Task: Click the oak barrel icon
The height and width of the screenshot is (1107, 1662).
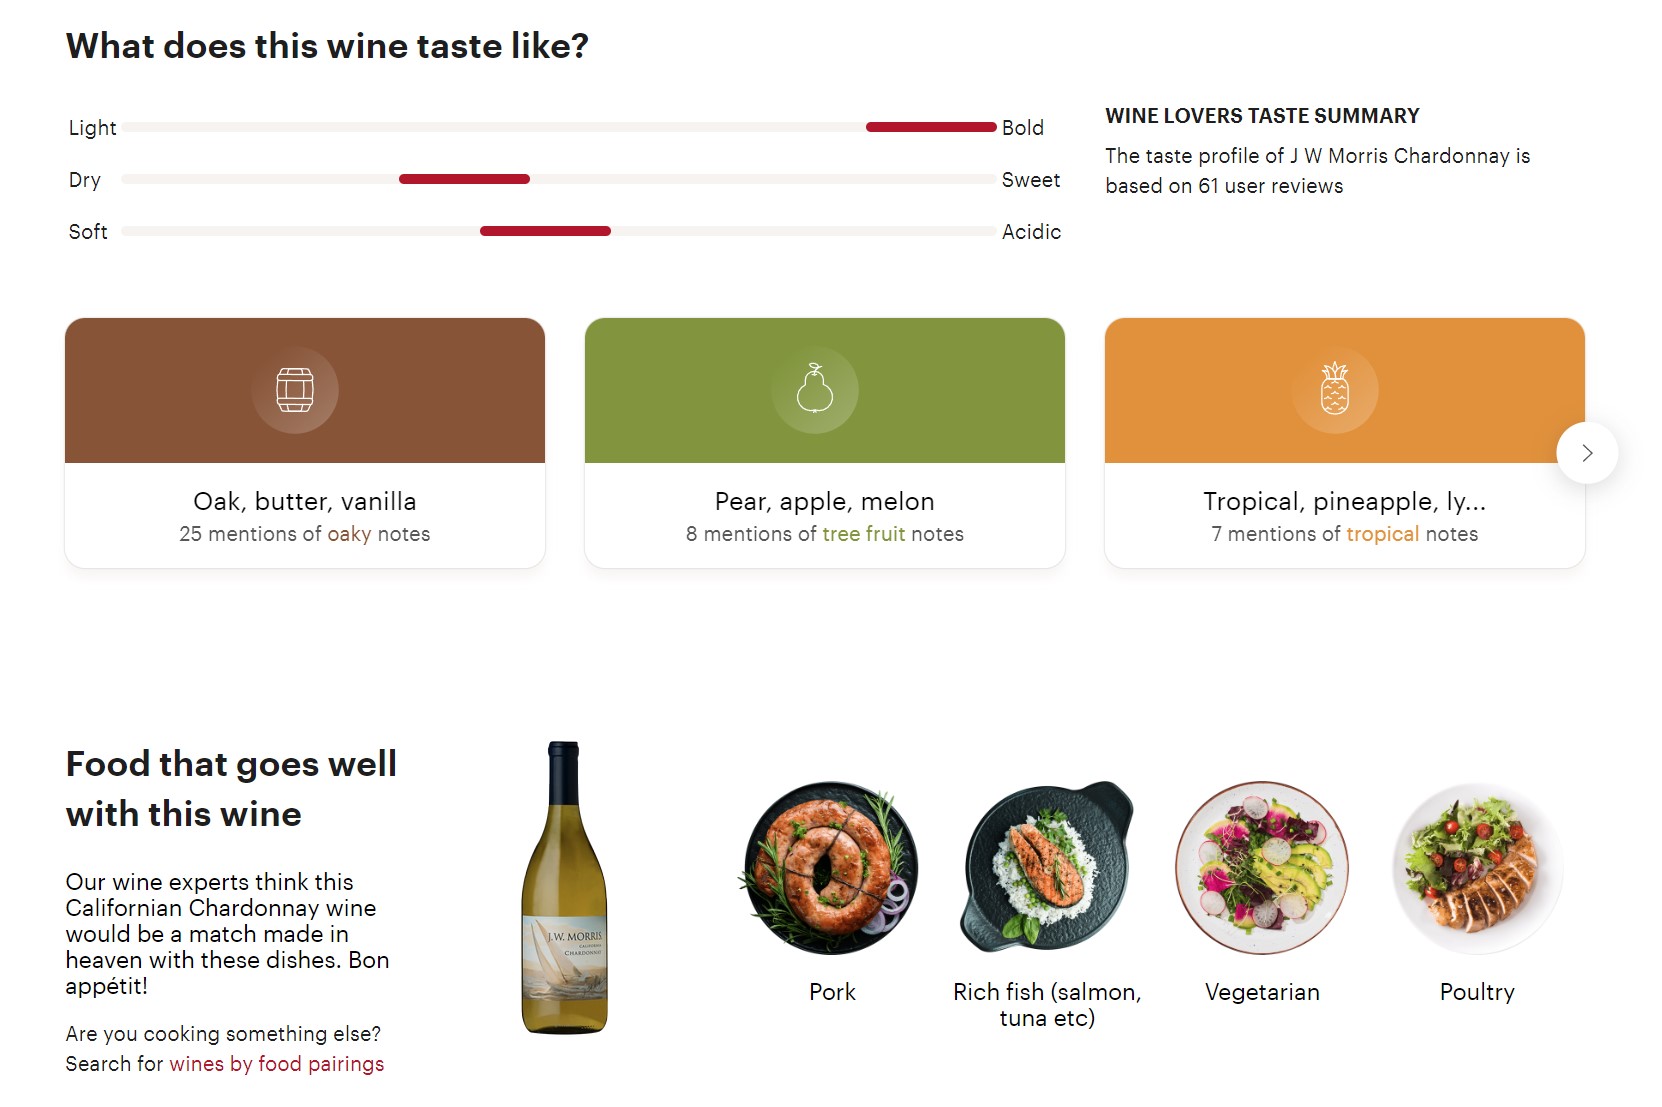Action: (x=295, y=390)
